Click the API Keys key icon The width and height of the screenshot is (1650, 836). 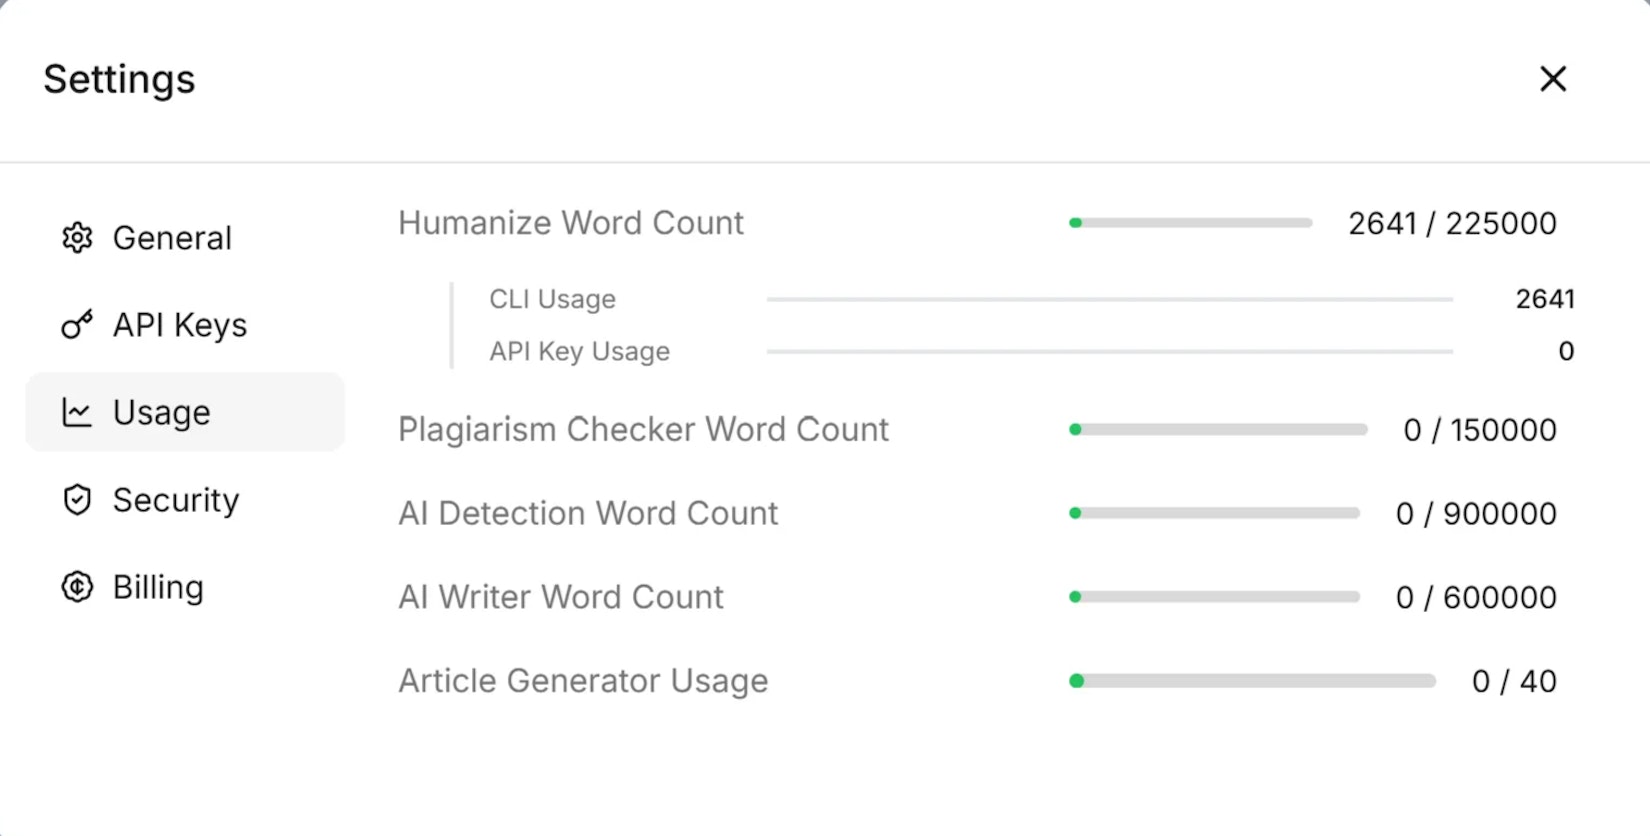[77, 325]
